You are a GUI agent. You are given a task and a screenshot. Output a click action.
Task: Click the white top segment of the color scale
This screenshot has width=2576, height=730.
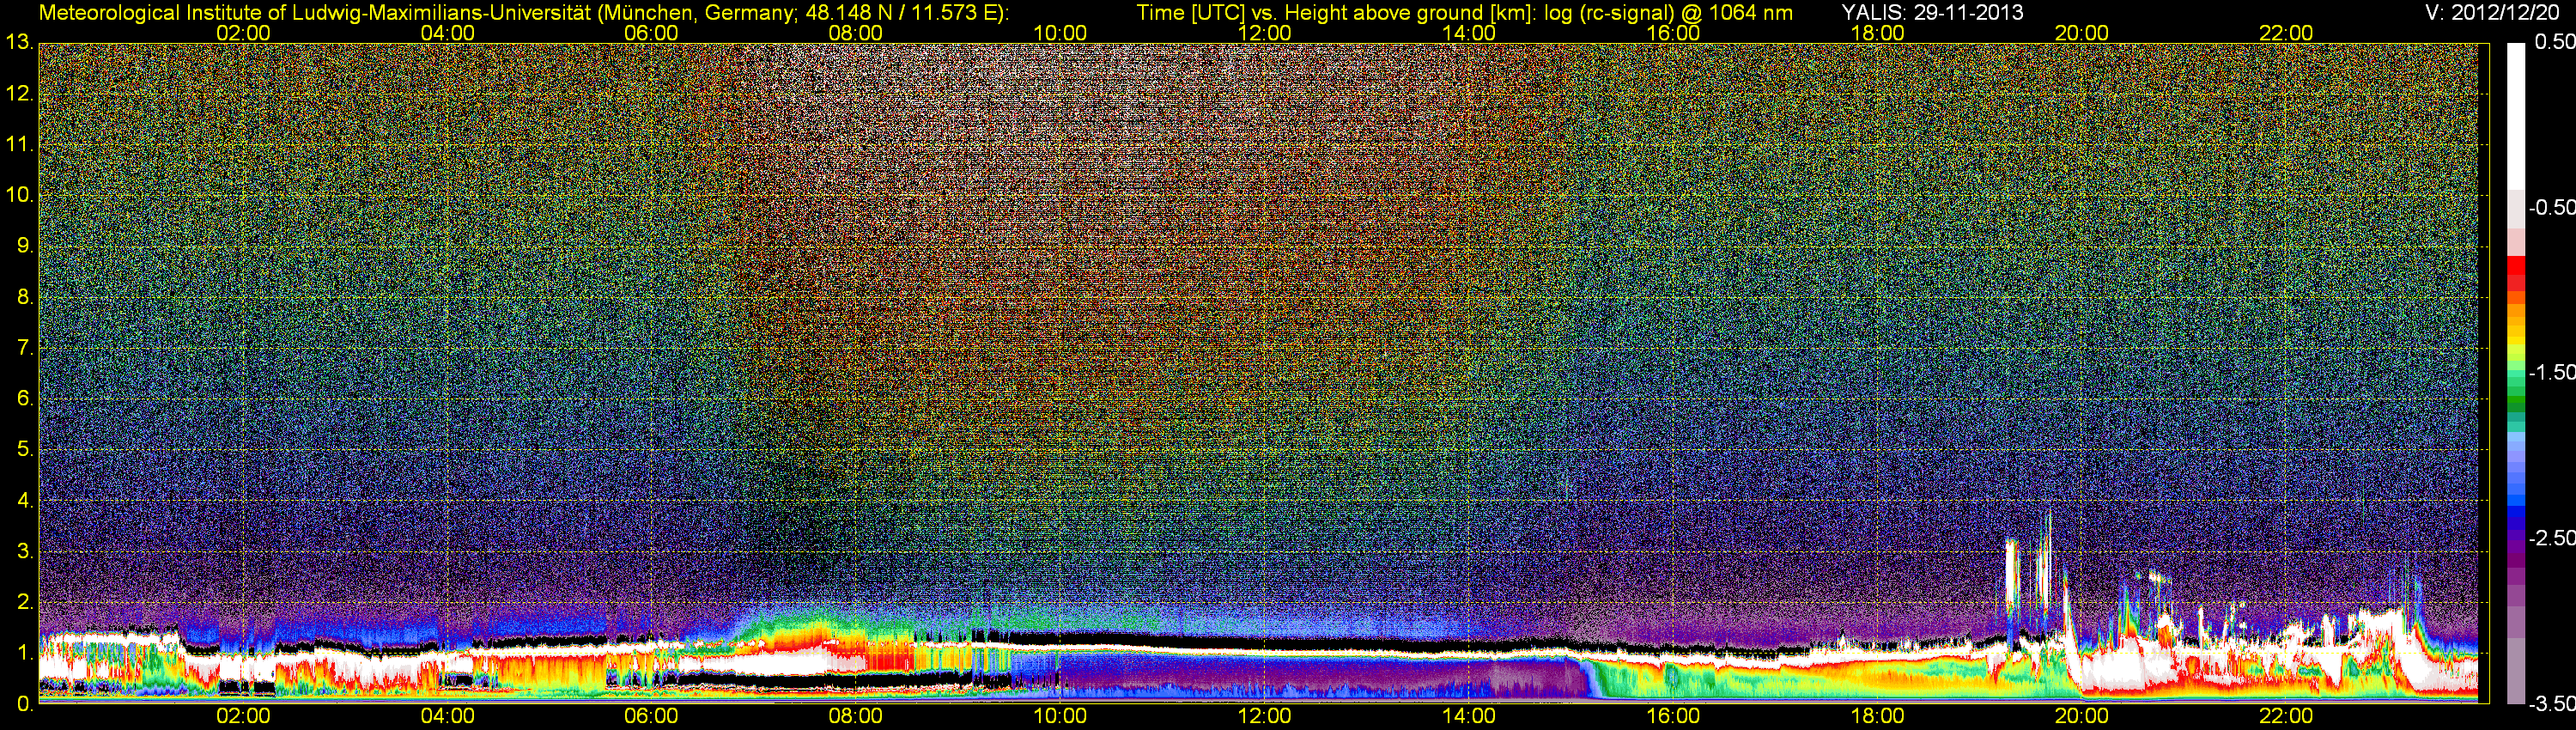click(x=2516, y=116)
